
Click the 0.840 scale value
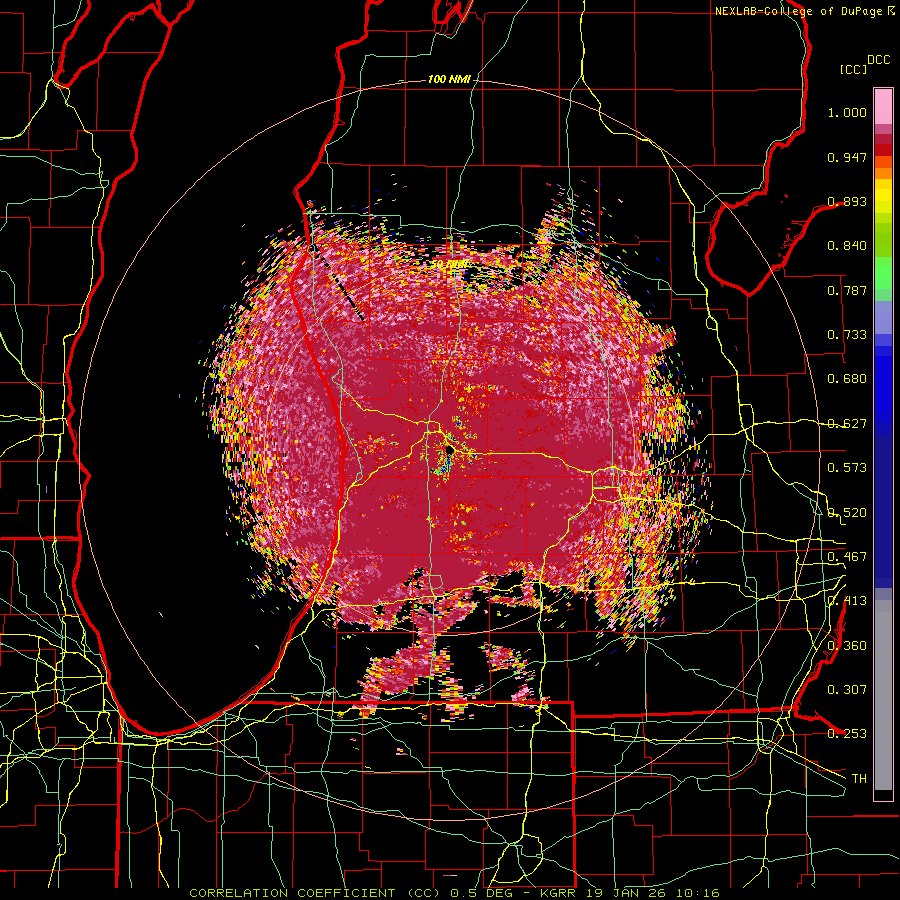point(847,246)
